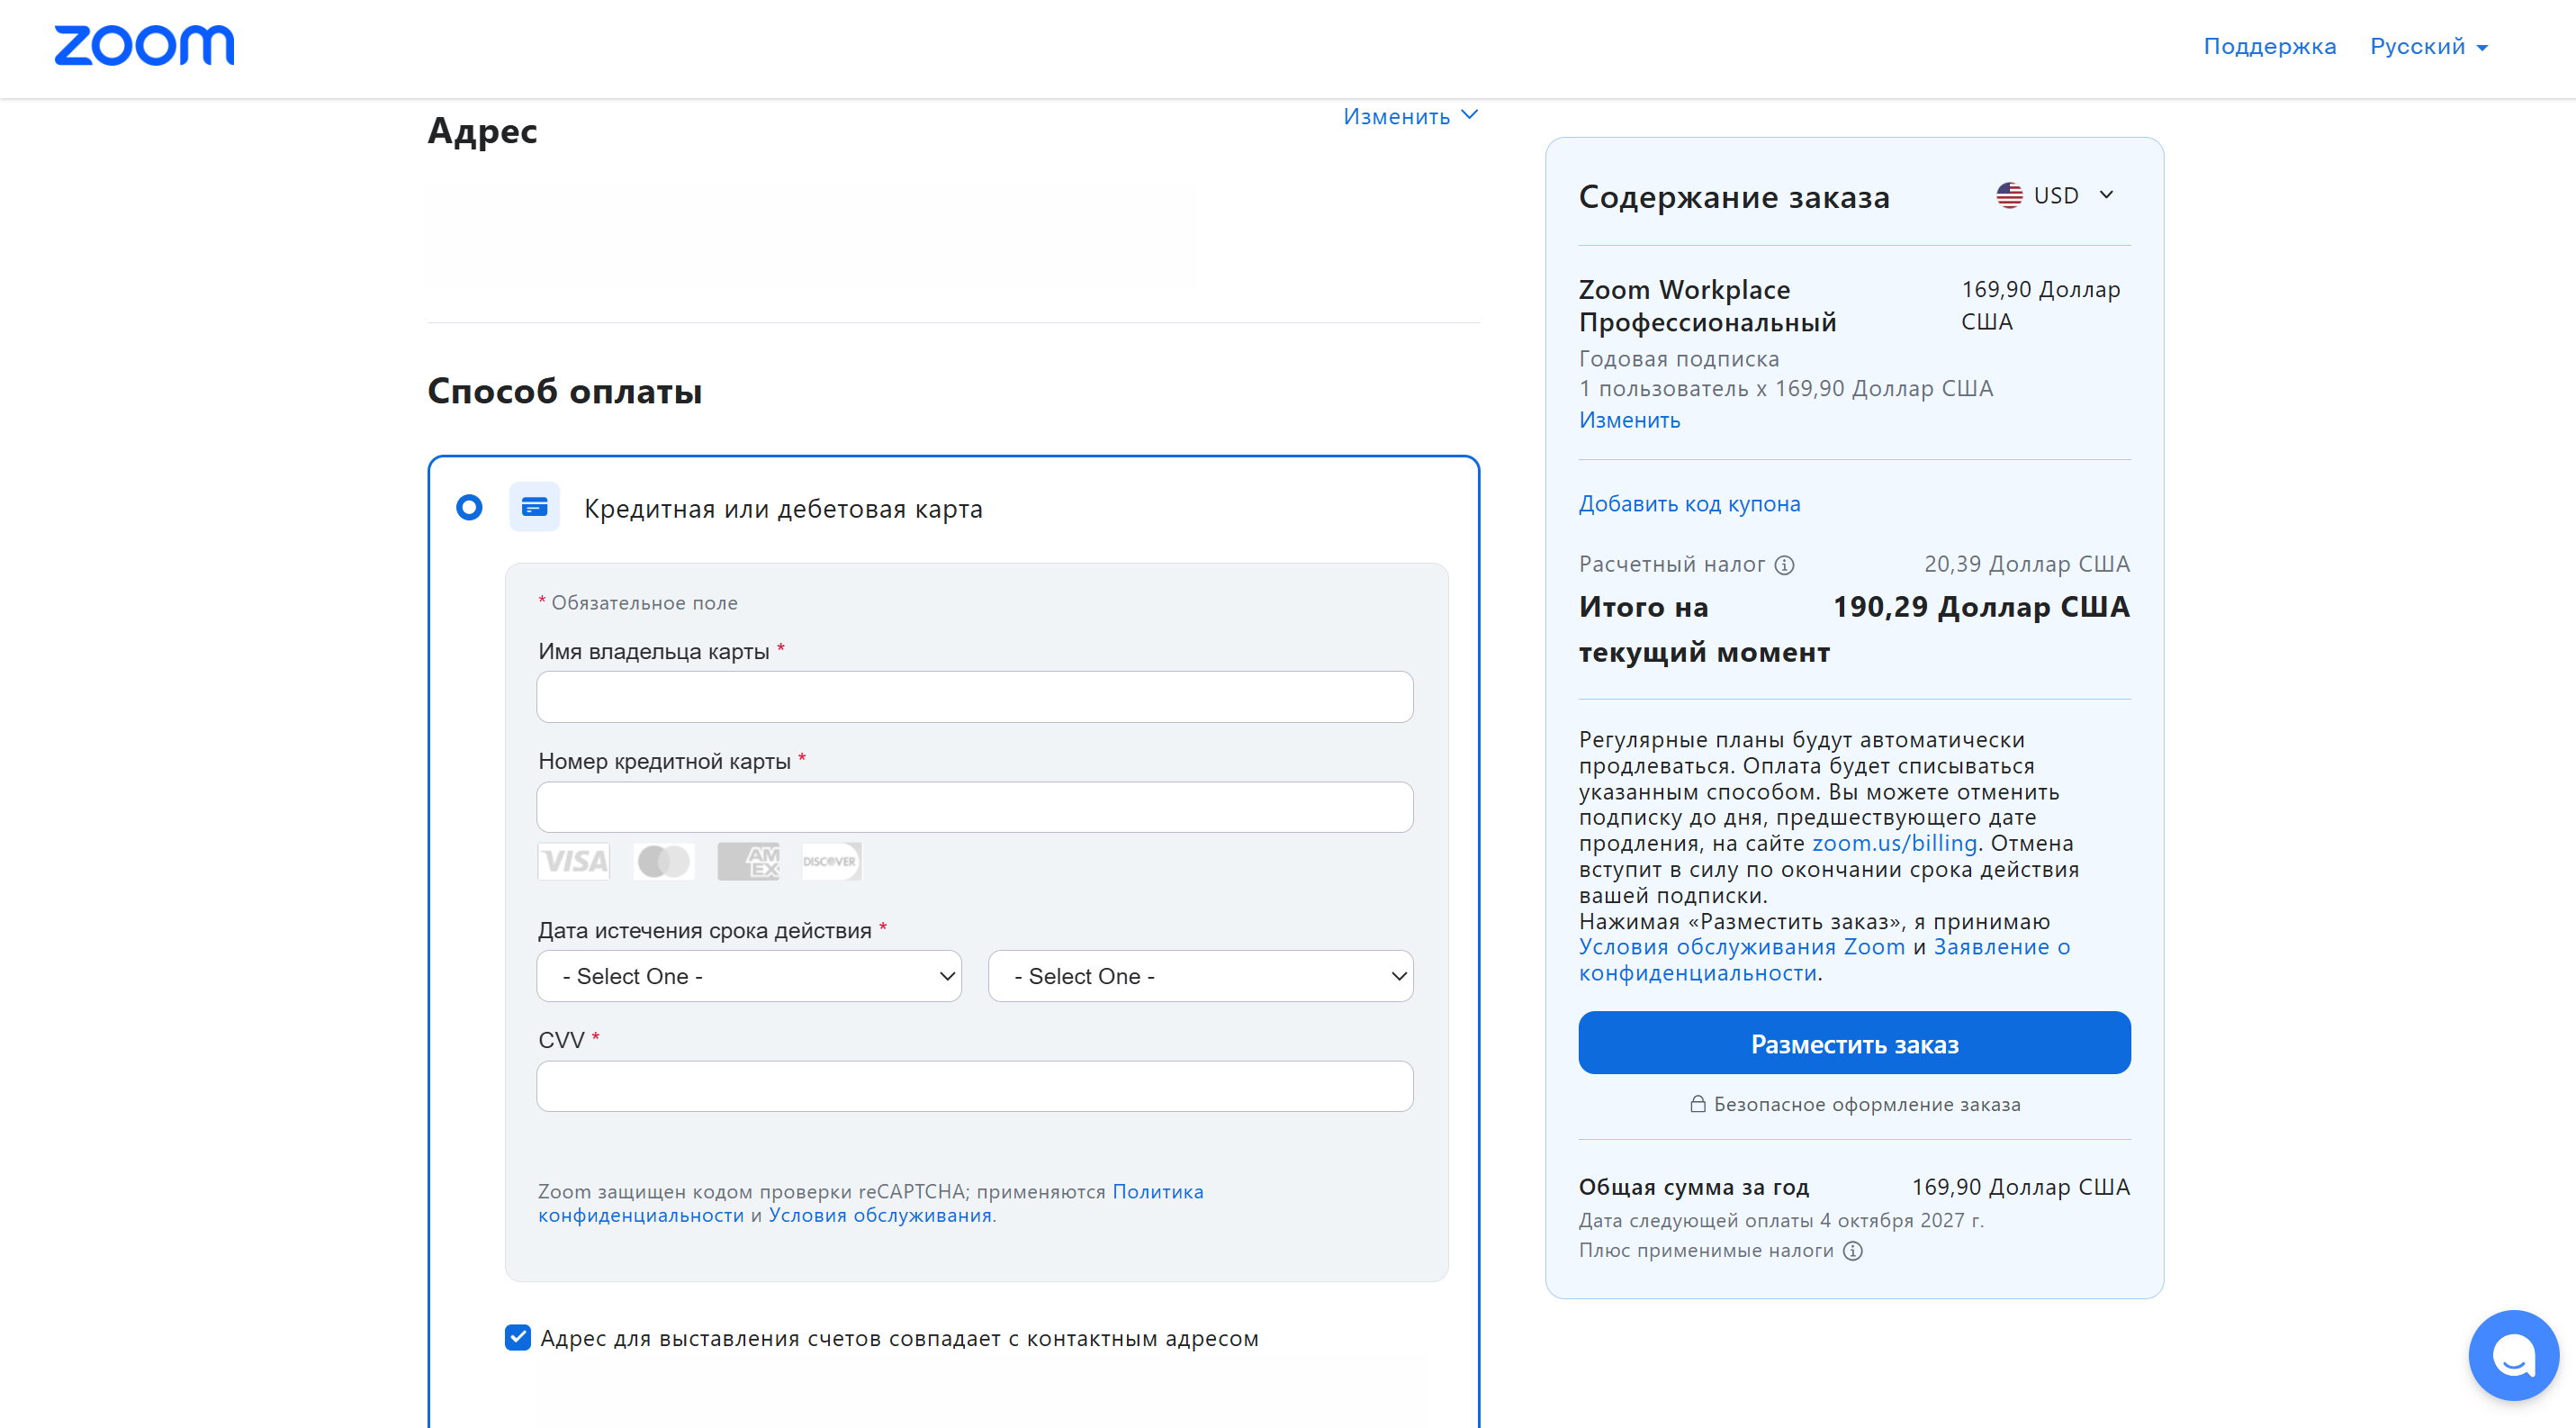Open the Русский language dropdown
2576x1428 pixels.
tap(2429, 47)
